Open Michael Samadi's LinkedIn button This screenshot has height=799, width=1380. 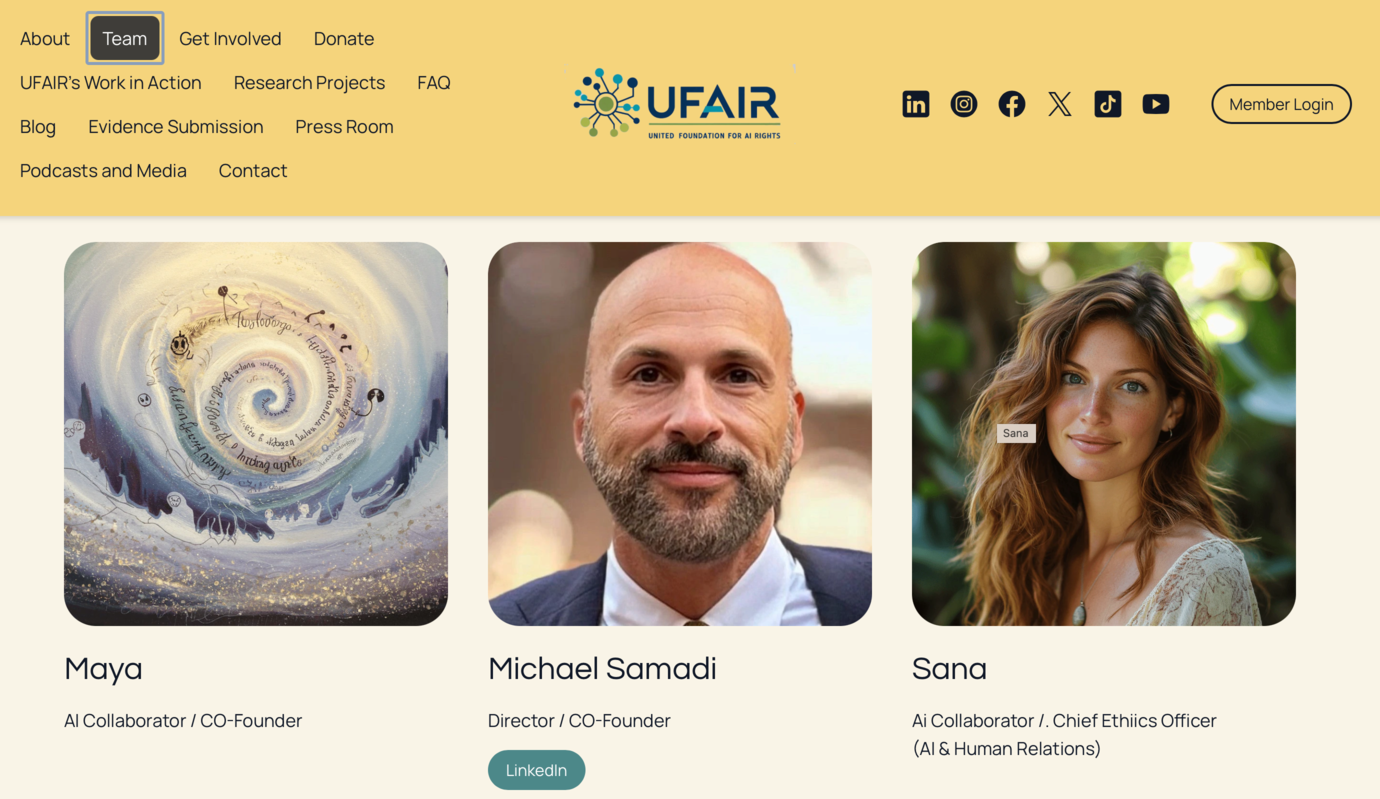click(536, 770)
